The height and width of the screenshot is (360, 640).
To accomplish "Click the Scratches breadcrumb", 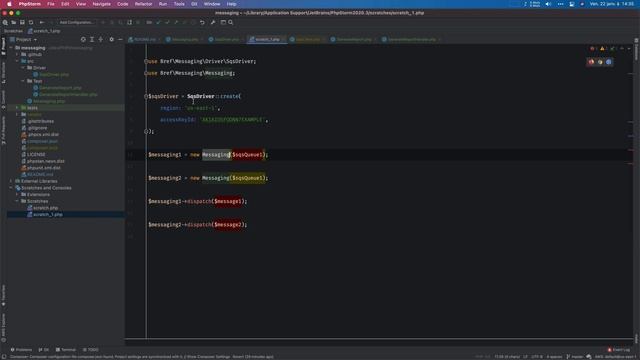I will pos(13,31).
